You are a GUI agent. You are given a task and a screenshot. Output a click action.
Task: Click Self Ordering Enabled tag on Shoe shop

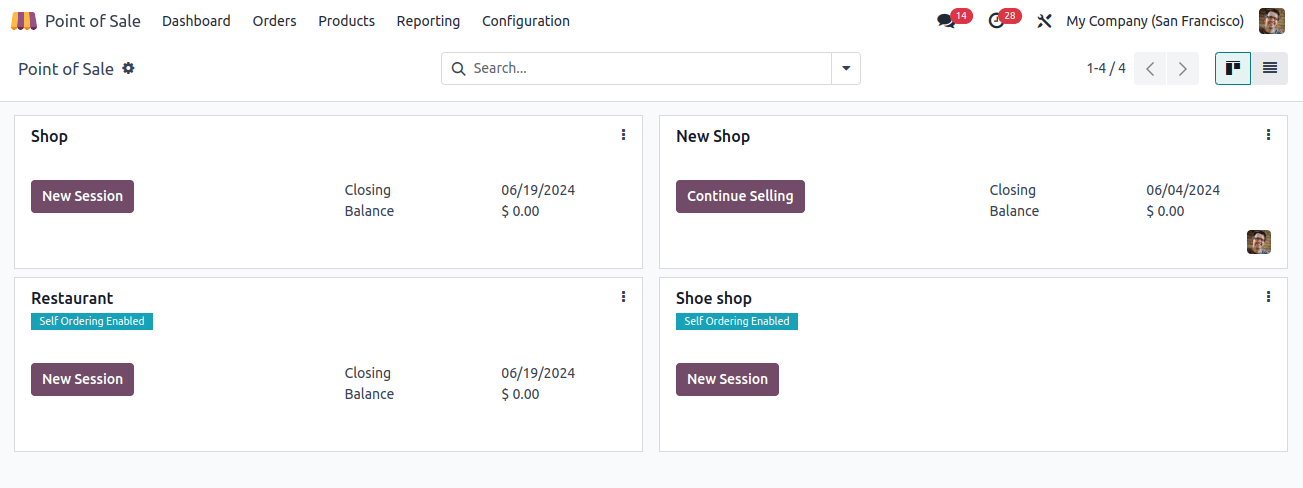click(737, 321)
